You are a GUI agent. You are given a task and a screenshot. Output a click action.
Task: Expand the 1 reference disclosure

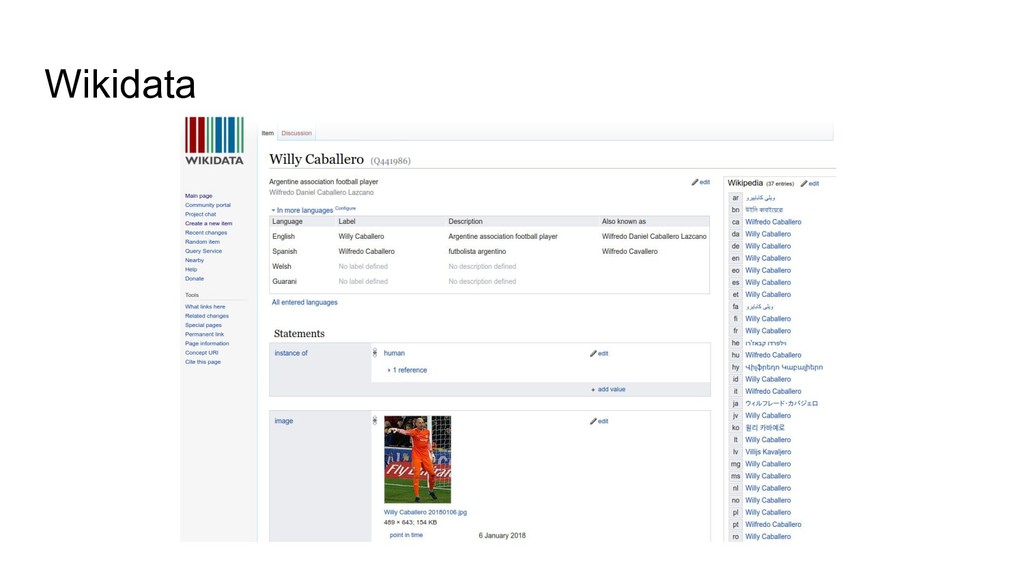coord(408,370)
